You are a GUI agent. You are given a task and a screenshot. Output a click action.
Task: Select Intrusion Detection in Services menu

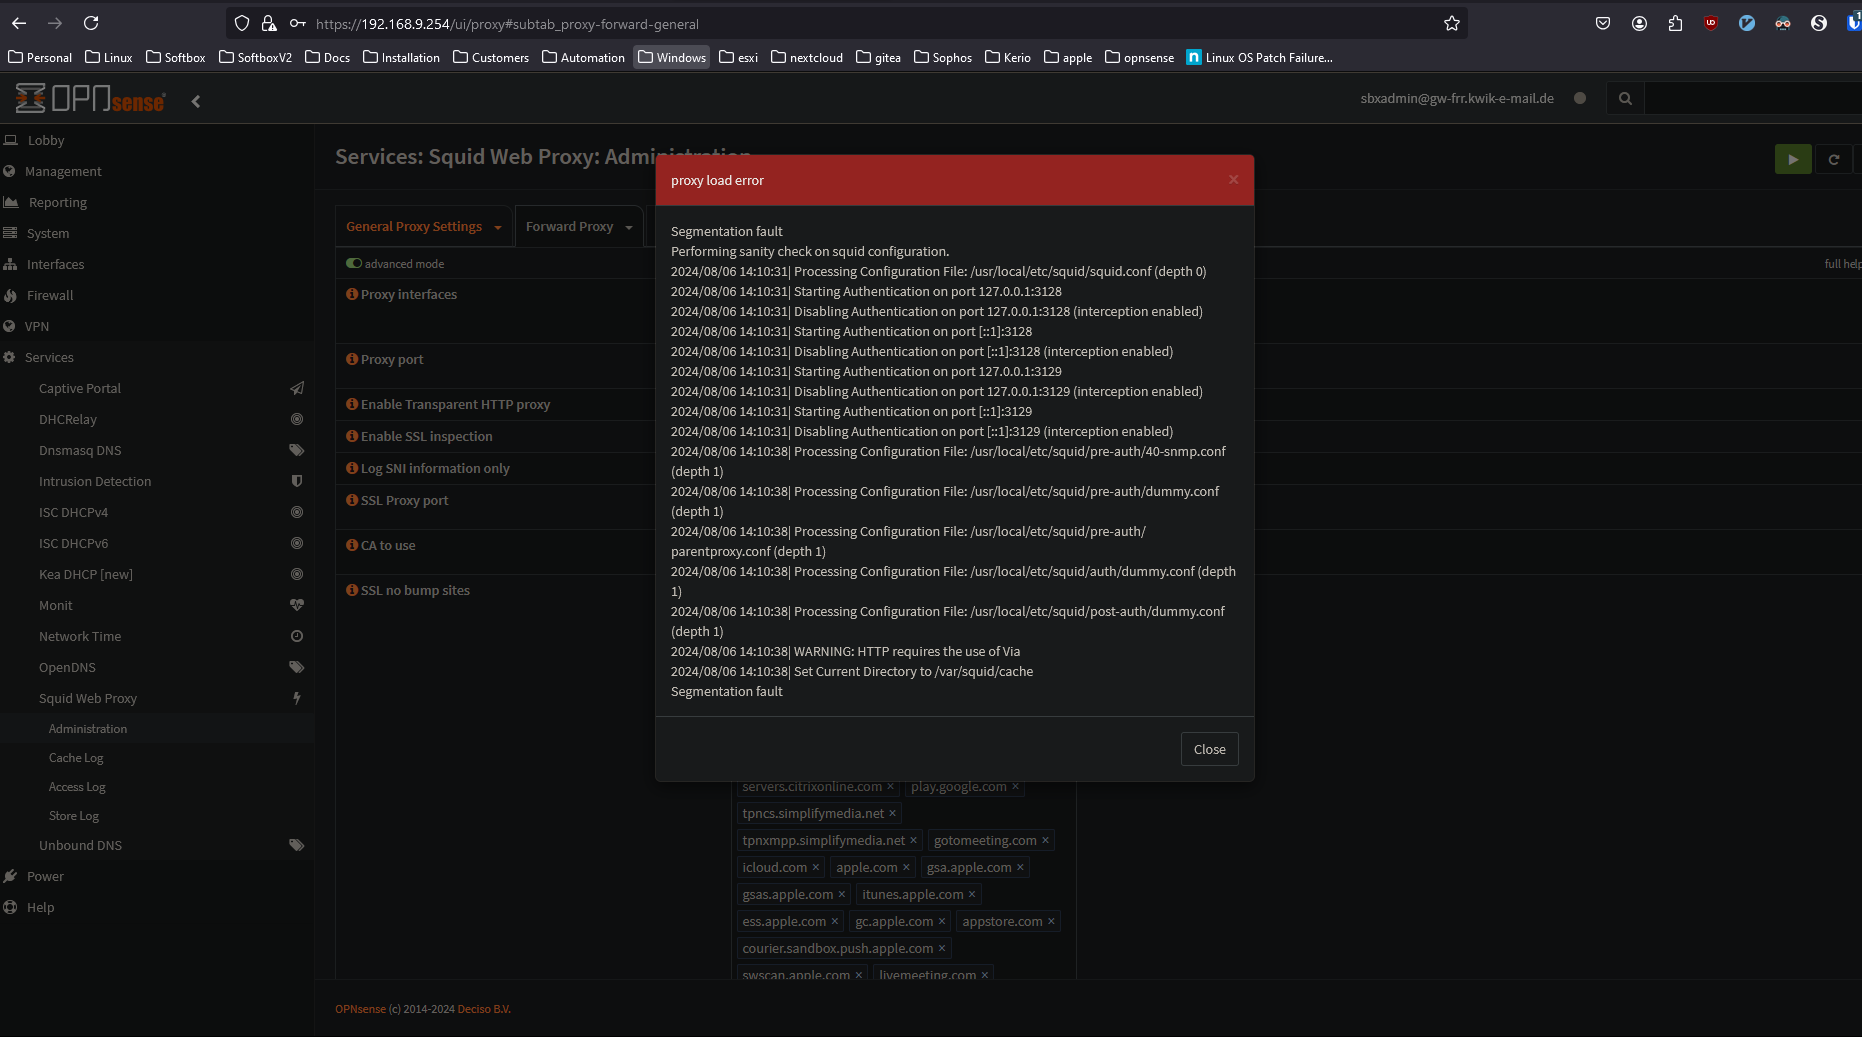pyautogui.click(x=95, y=482)
